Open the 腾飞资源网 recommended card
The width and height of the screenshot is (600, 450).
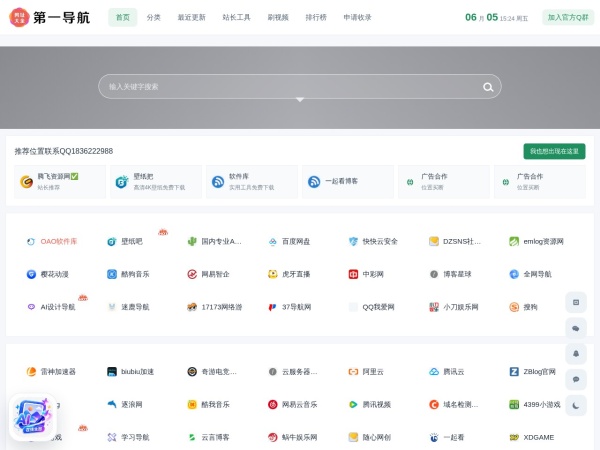click(60, 181)
